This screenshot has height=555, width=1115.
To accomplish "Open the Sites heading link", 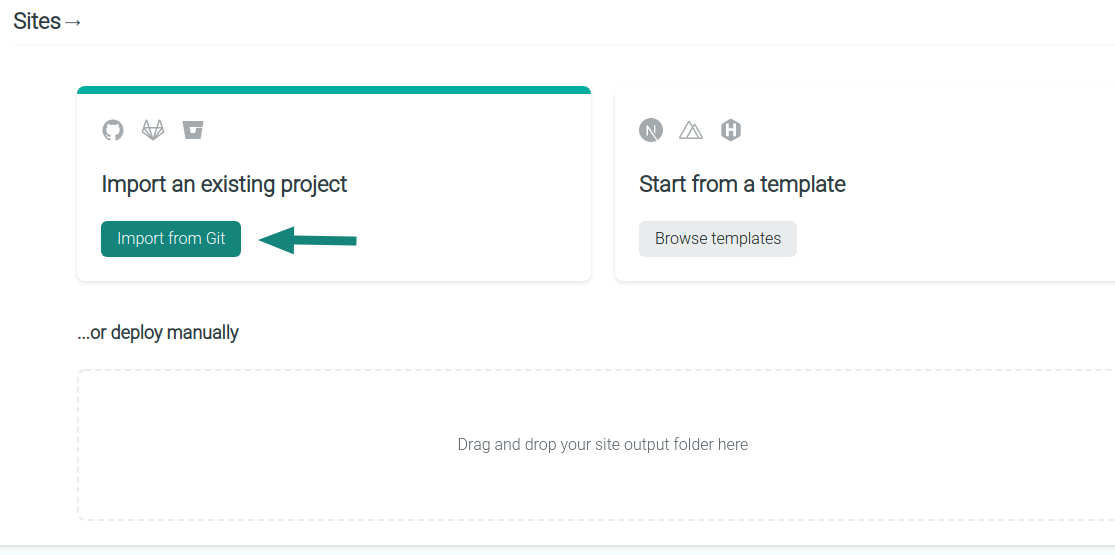I will click(37, 21).
